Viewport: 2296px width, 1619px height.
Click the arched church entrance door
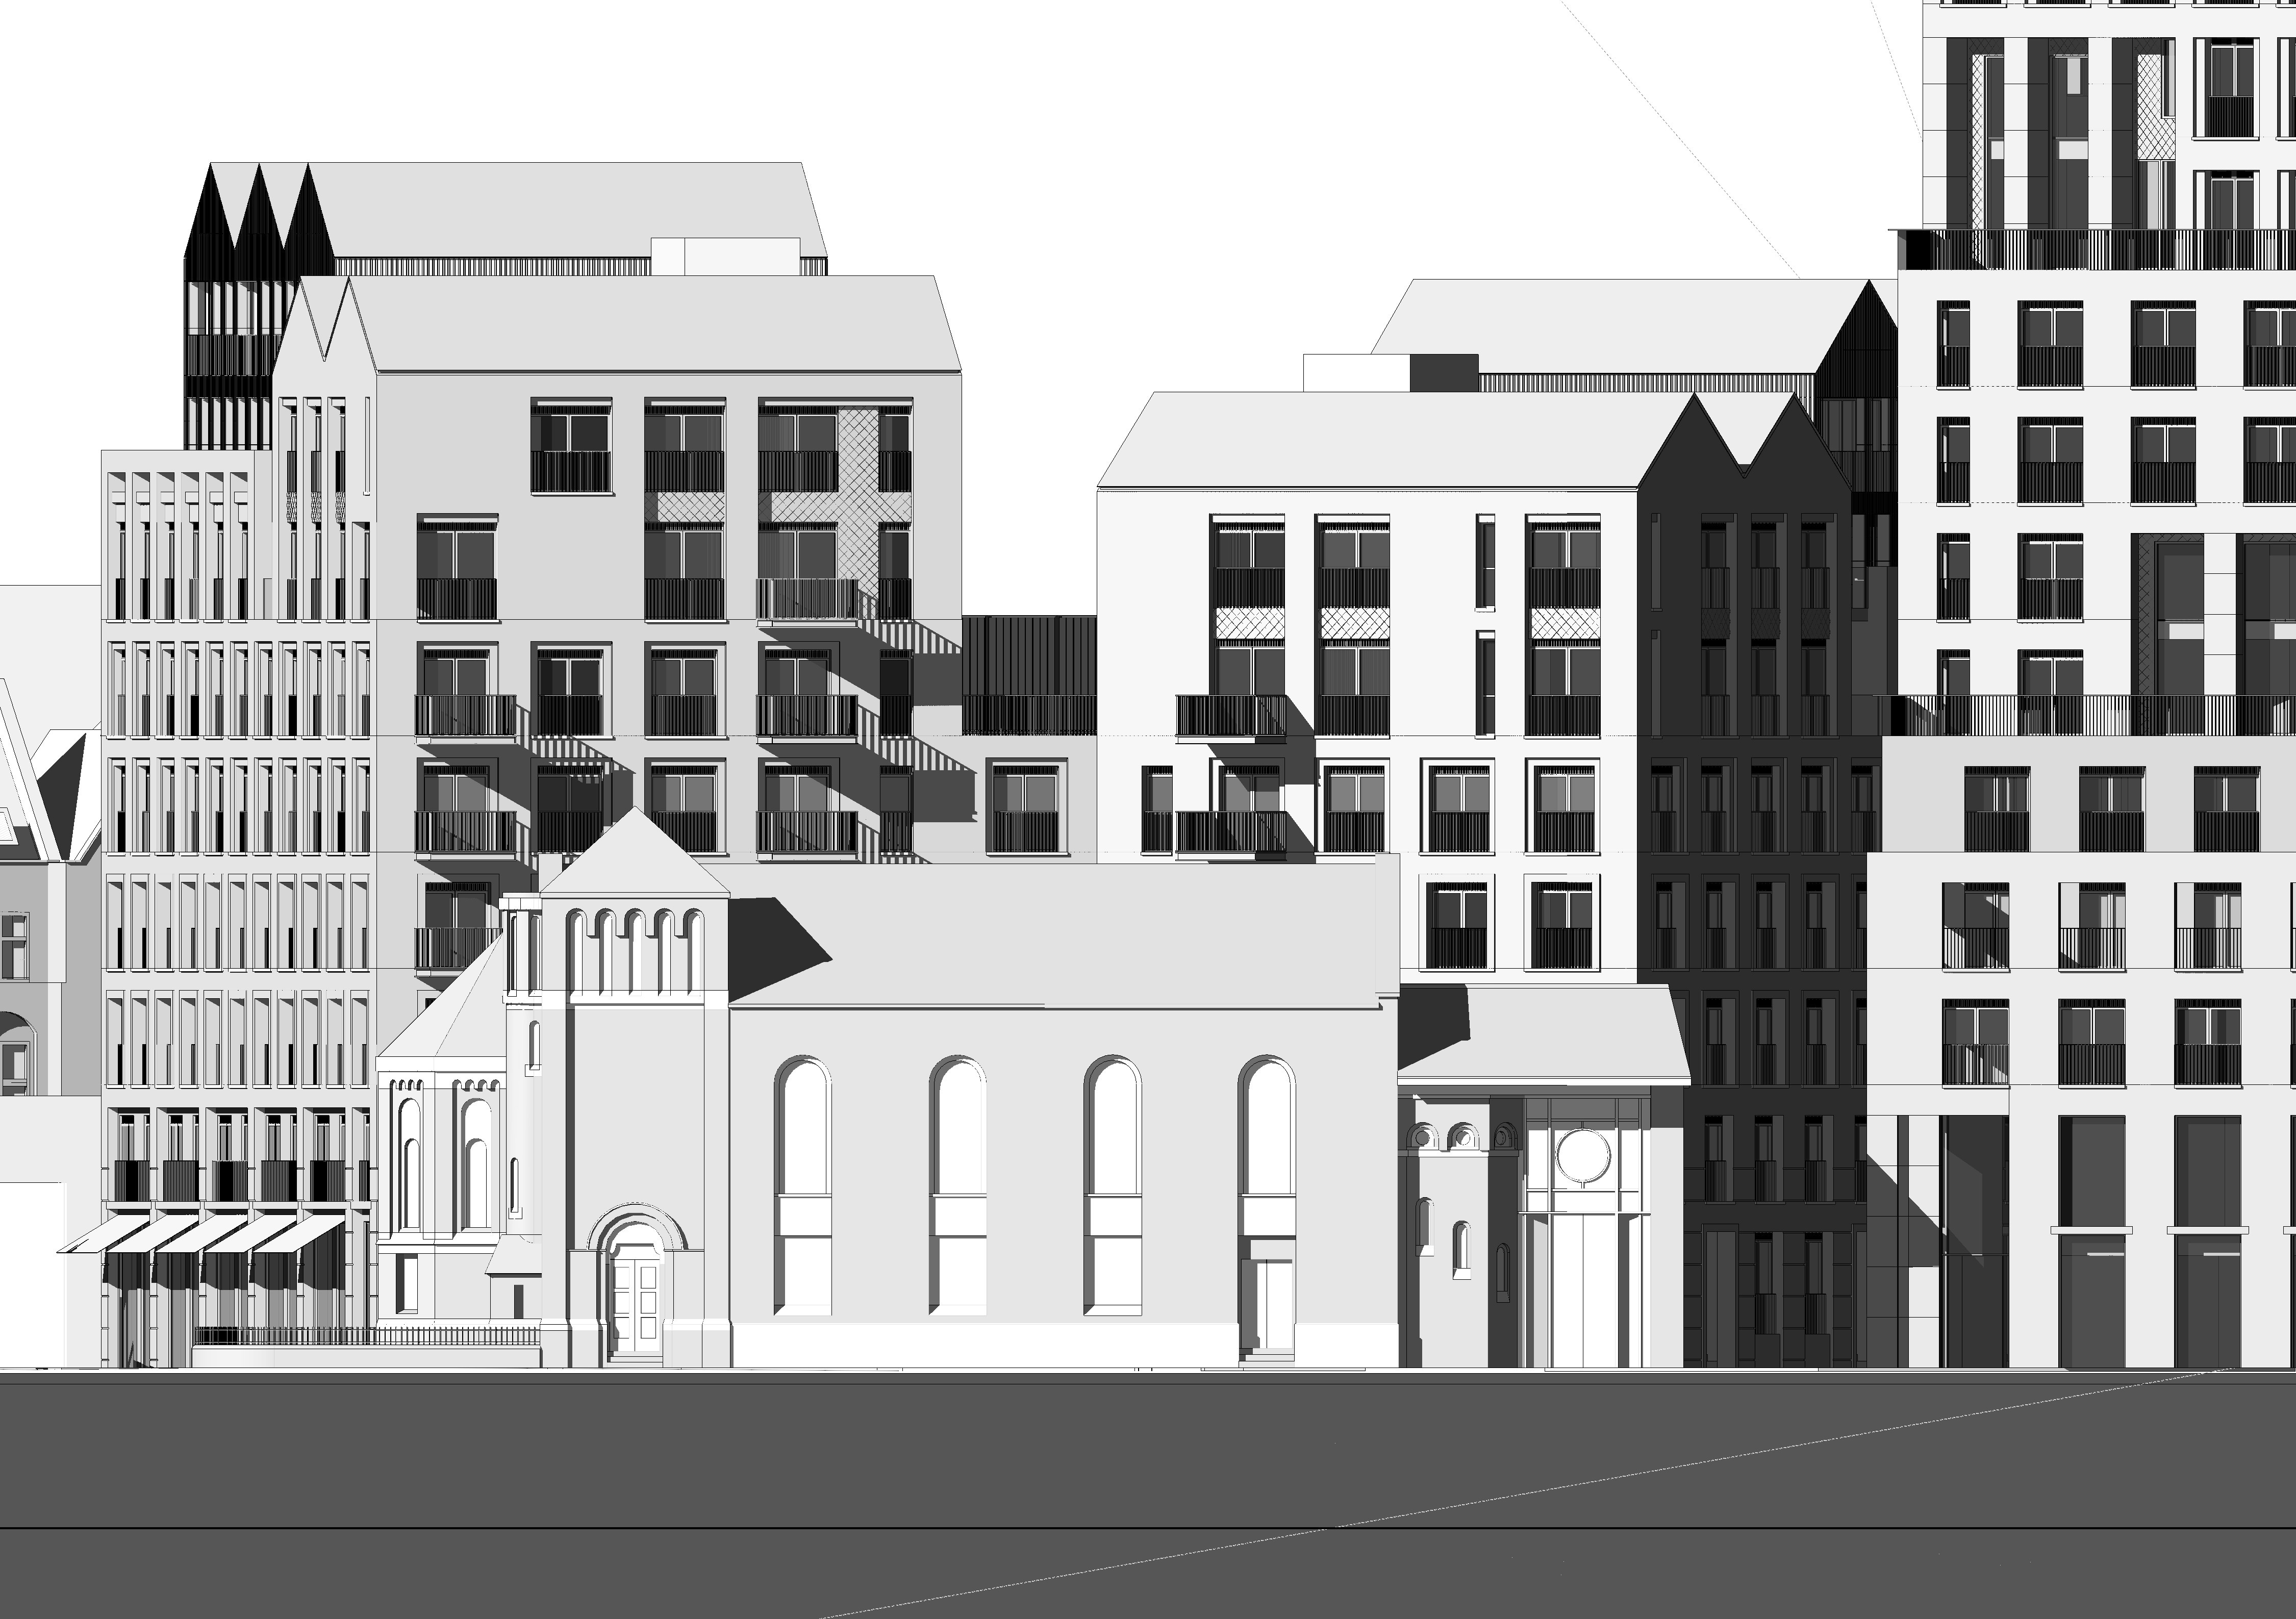coord(636,1299)
